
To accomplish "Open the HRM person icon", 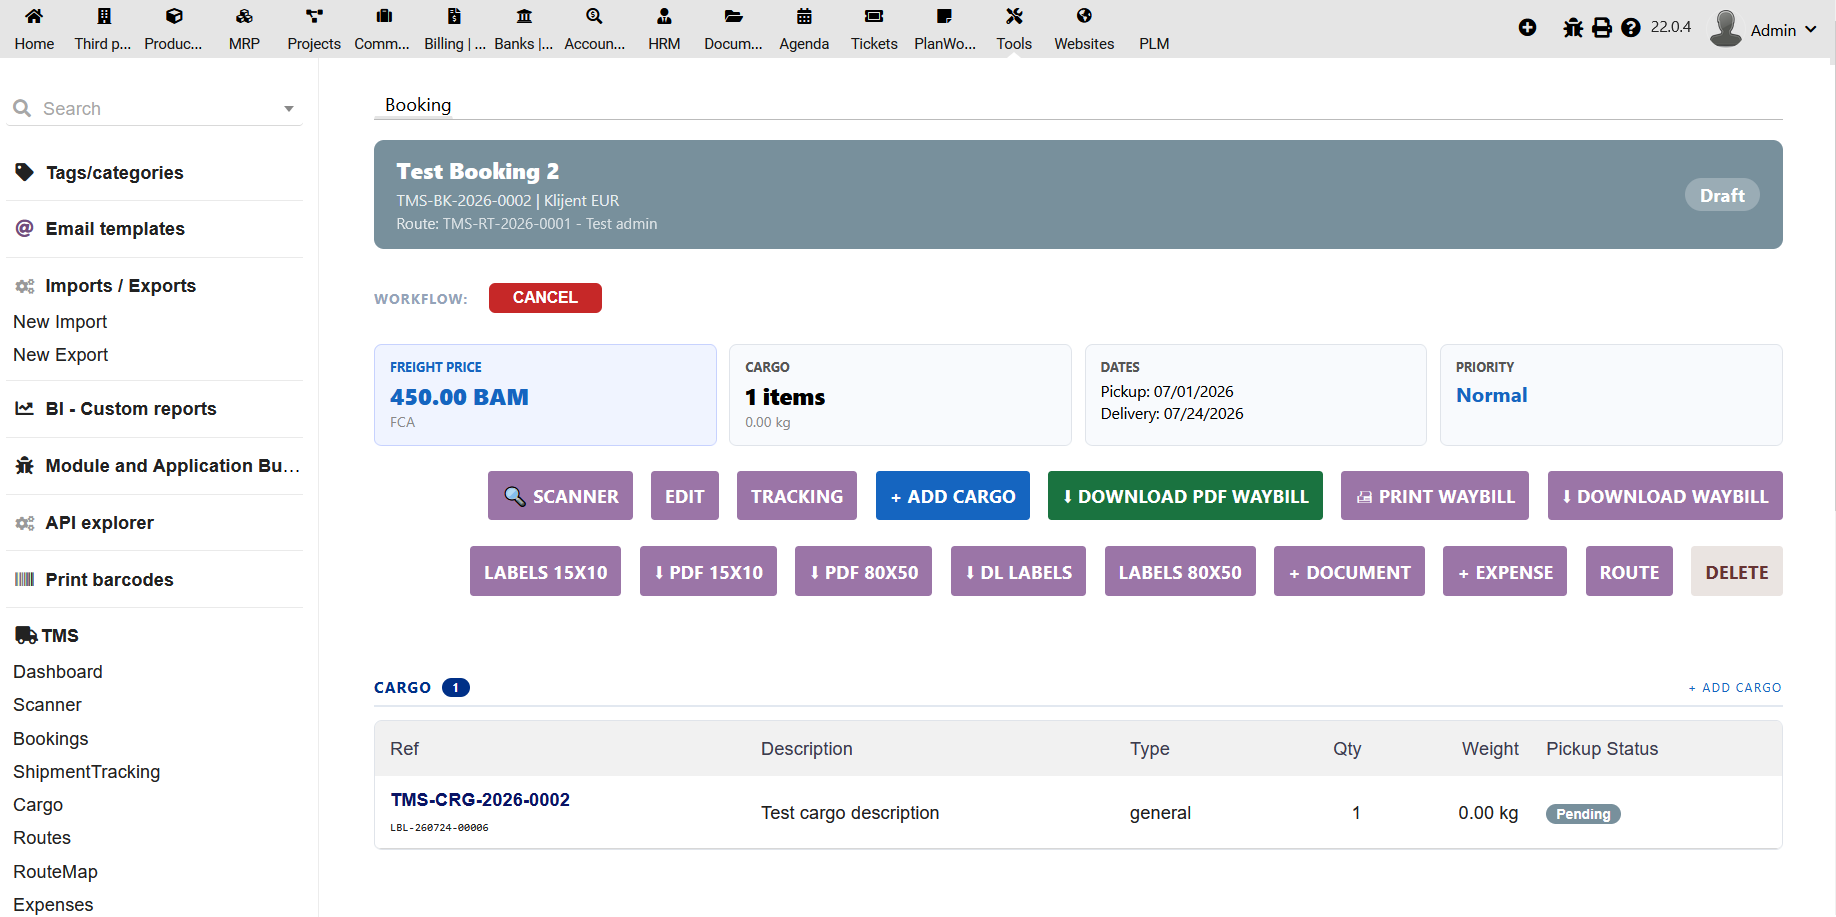I will pos(664,16).
